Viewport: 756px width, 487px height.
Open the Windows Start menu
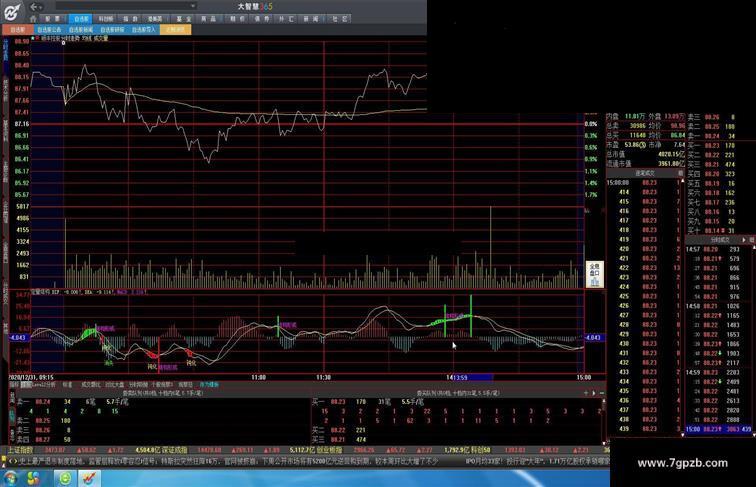tap(10, 478)
